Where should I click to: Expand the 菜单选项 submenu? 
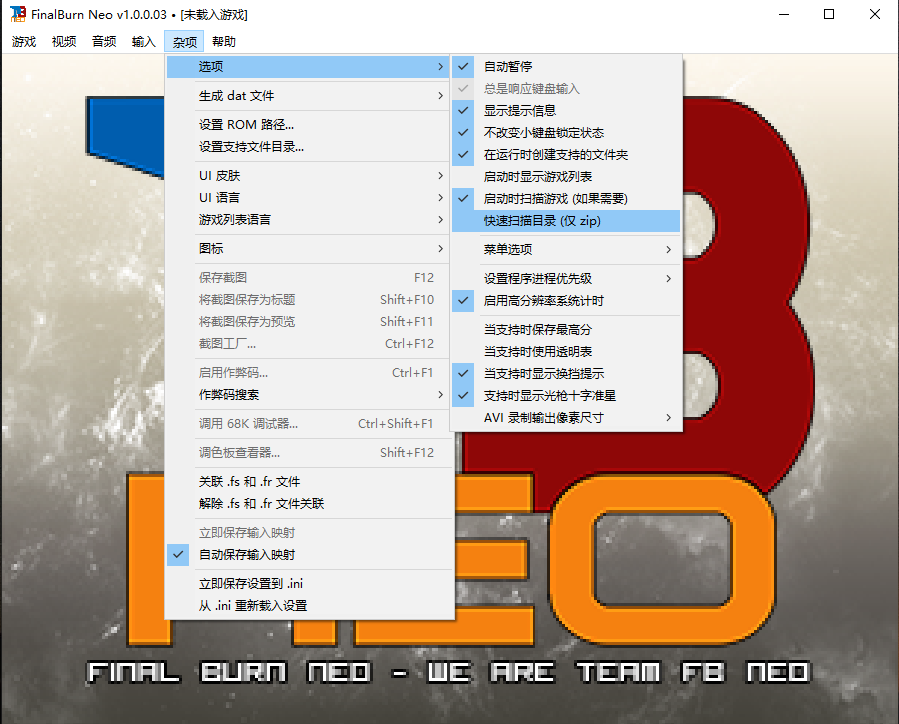566,249
